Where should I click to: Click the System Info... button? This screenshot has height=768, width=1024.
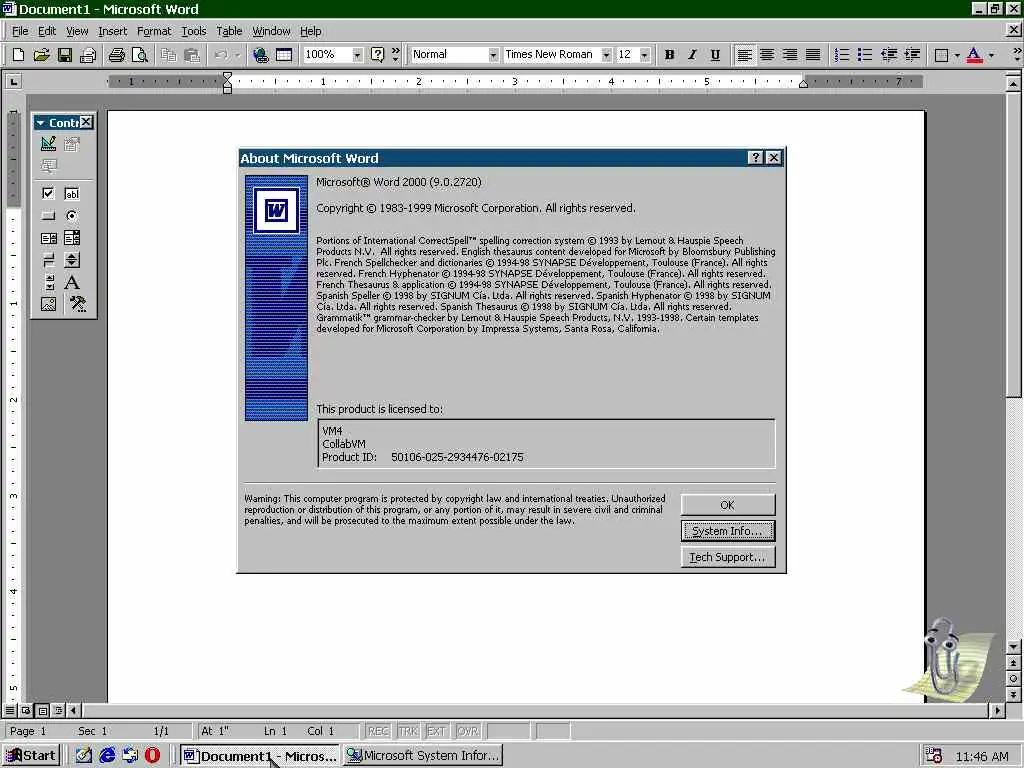click(728, 531)
